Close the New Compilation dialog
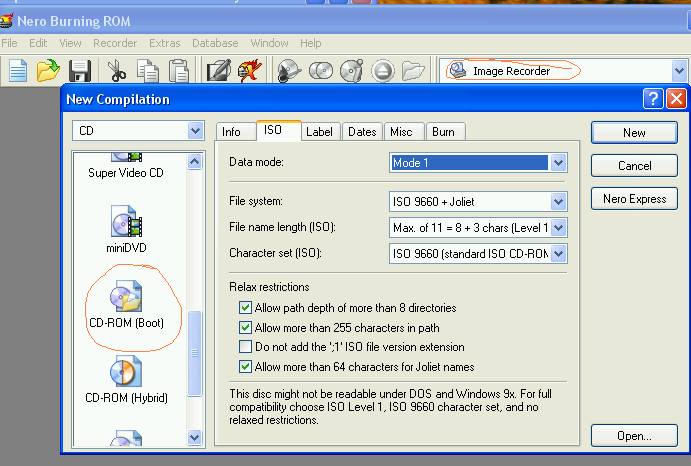This screenshot has width=691, height=466. point(676,98)
